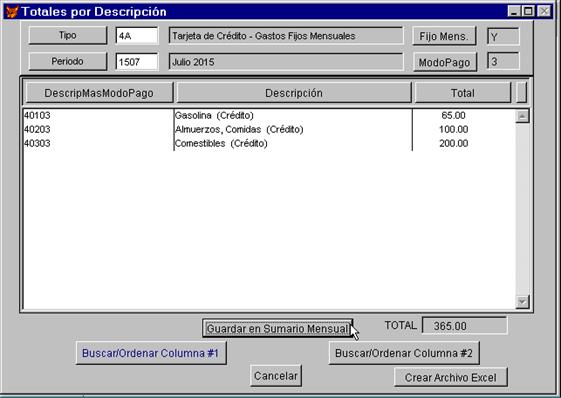Click Crear Archivo Excel button
The width and height of the screenshot is (561, 398).
[450, 377]
